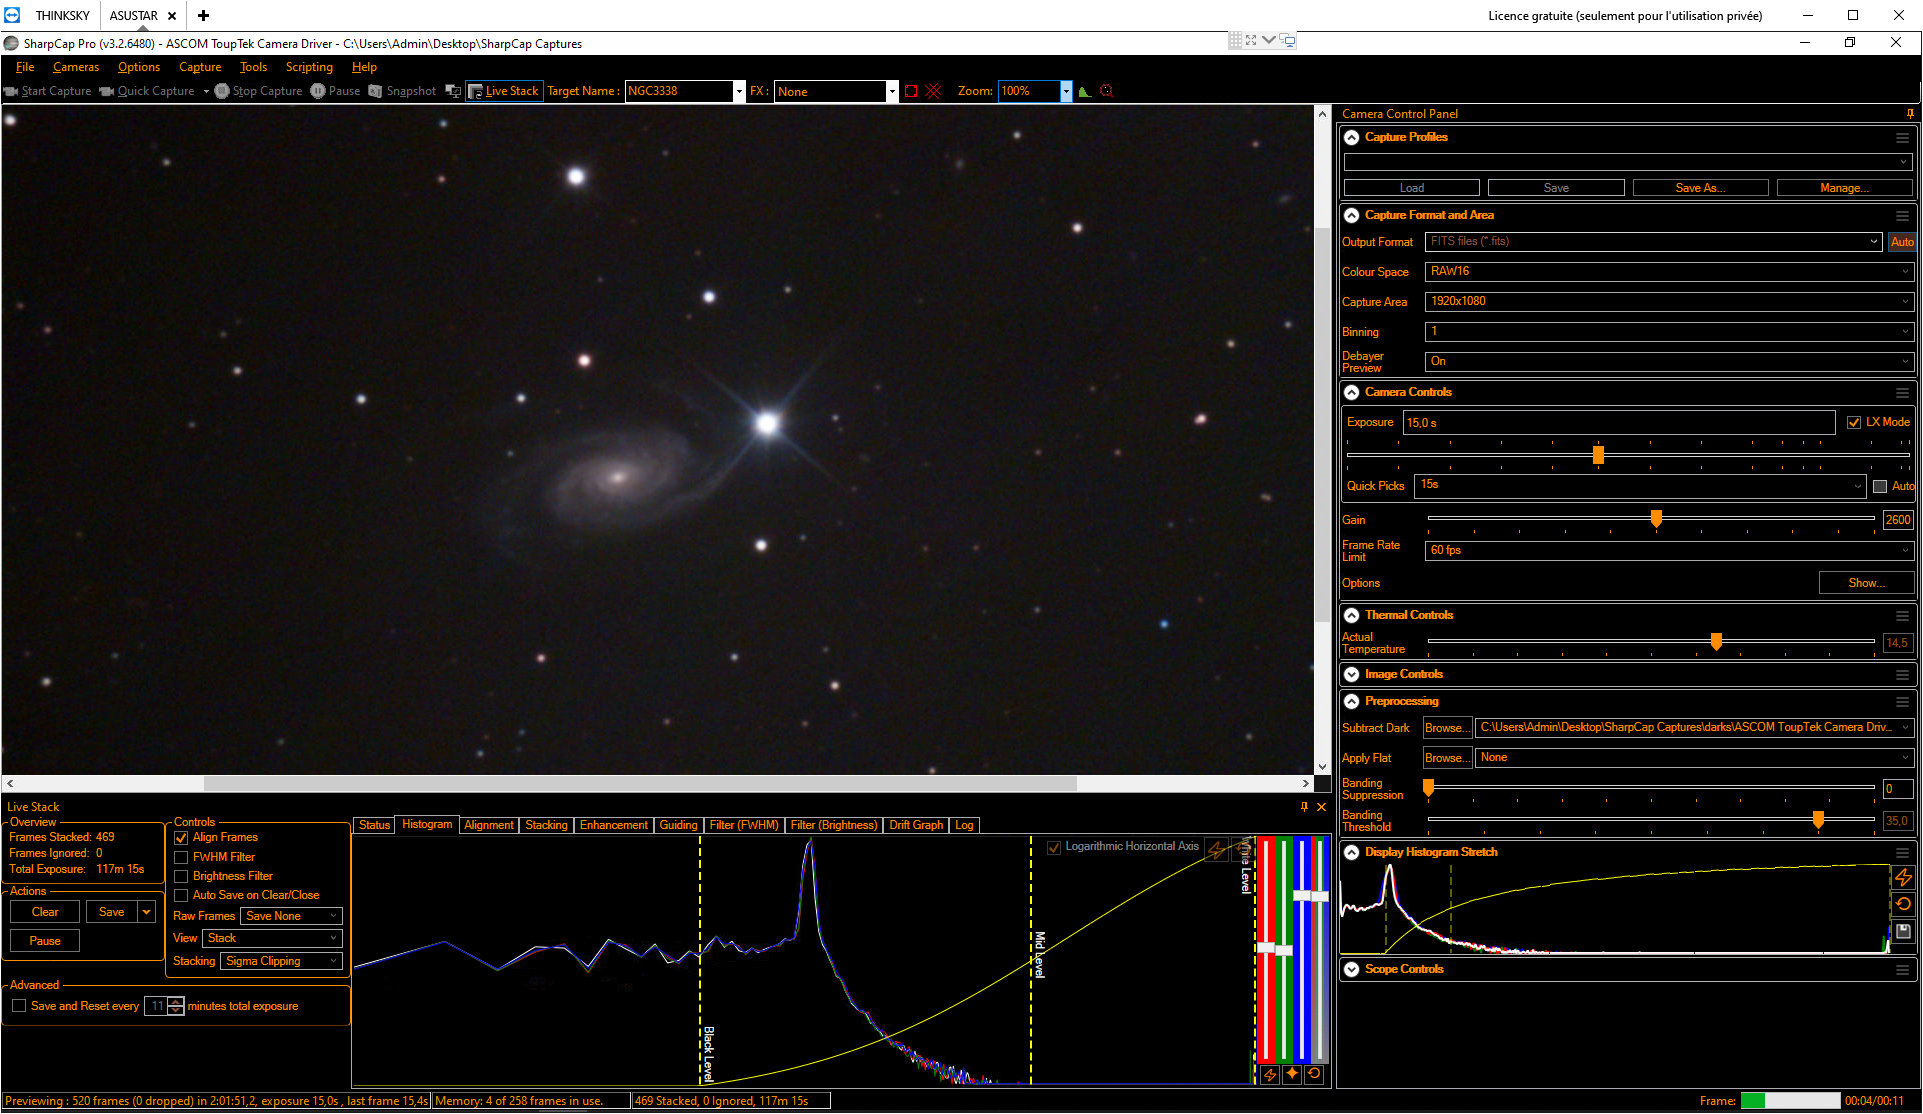Viewport: 1923px width, 1114px height.
Task: Close the Live Stack panel
Action: (1321, 807)
